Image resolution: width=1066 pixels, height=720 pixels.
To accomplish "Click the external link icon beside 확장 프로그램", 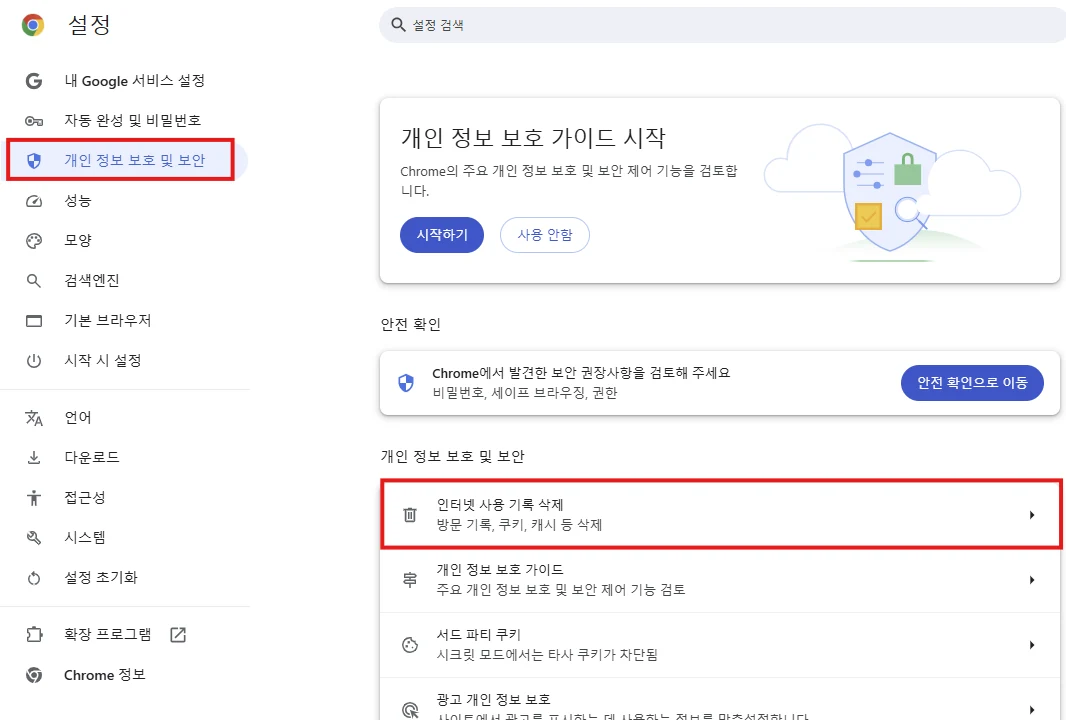I will click(x=178, y=635).
